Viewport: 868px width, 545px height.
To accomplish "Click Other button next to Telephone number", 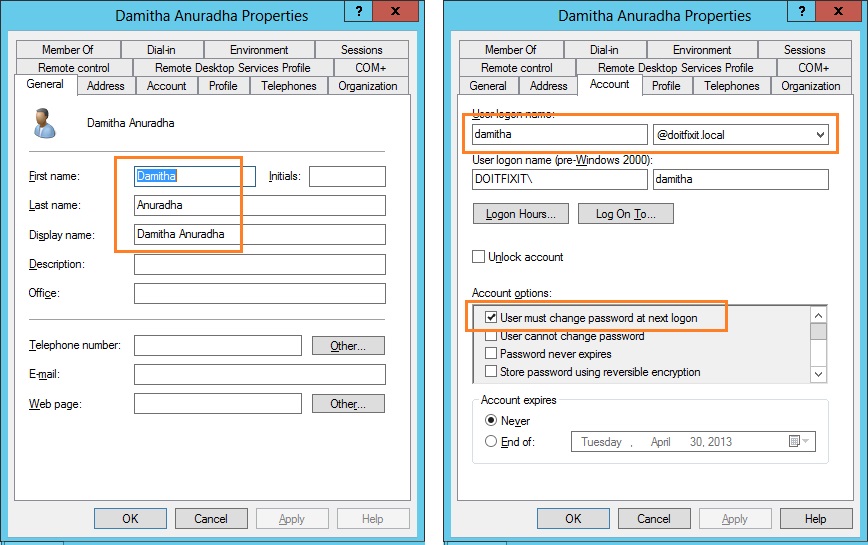I will (348, 346).
